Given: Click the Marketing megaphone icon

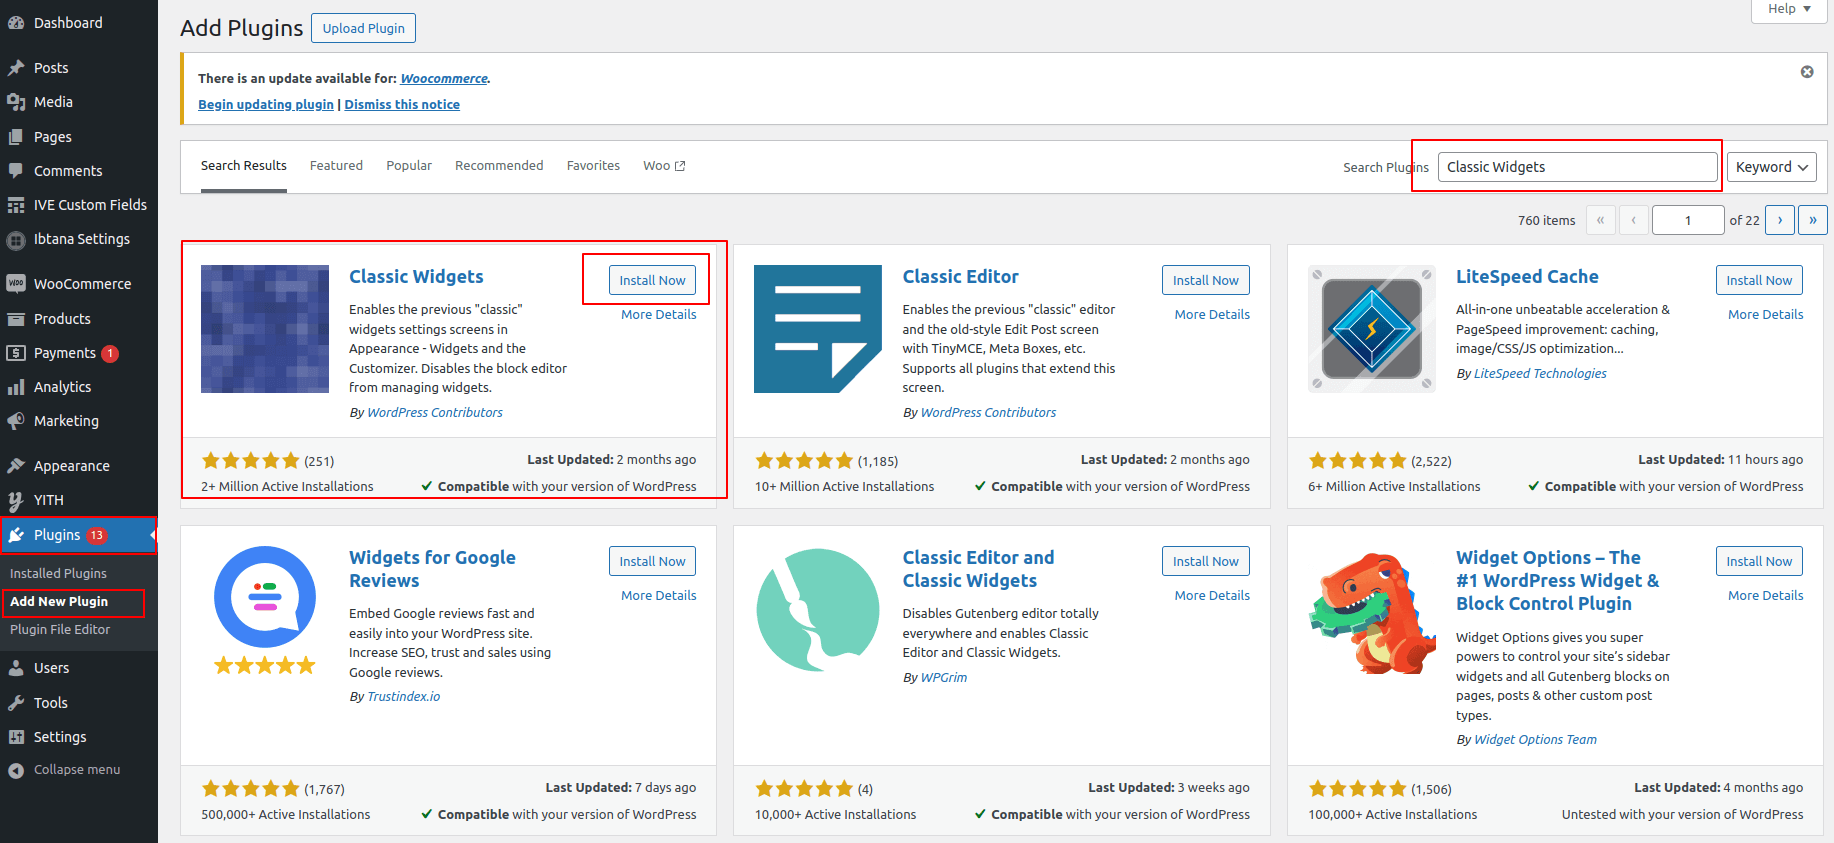Looking at the screenshot, I should [16, 421].
